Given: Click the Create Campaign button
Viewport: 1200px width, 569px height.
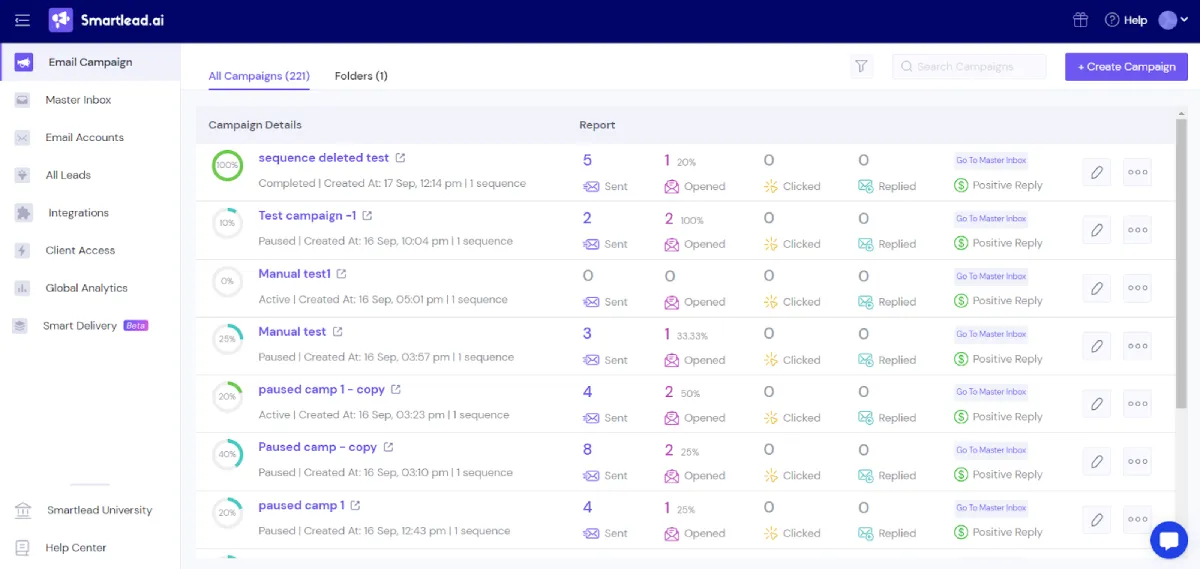Looking at the screenshot, I should (x=1126, y=67).
